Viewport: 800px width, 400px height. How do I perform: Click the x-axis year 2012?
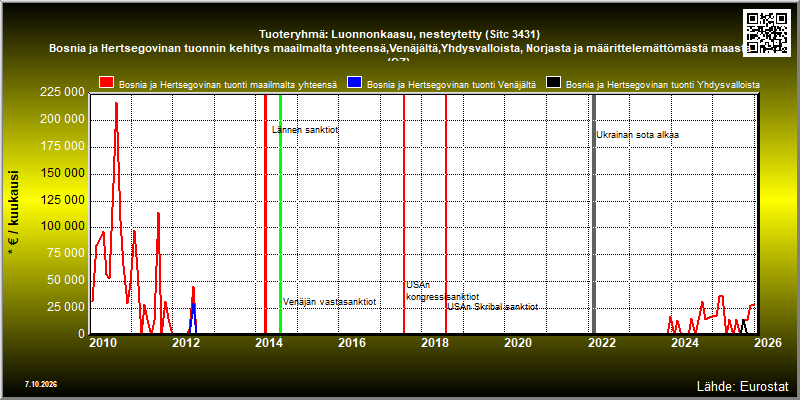point(186,343)
